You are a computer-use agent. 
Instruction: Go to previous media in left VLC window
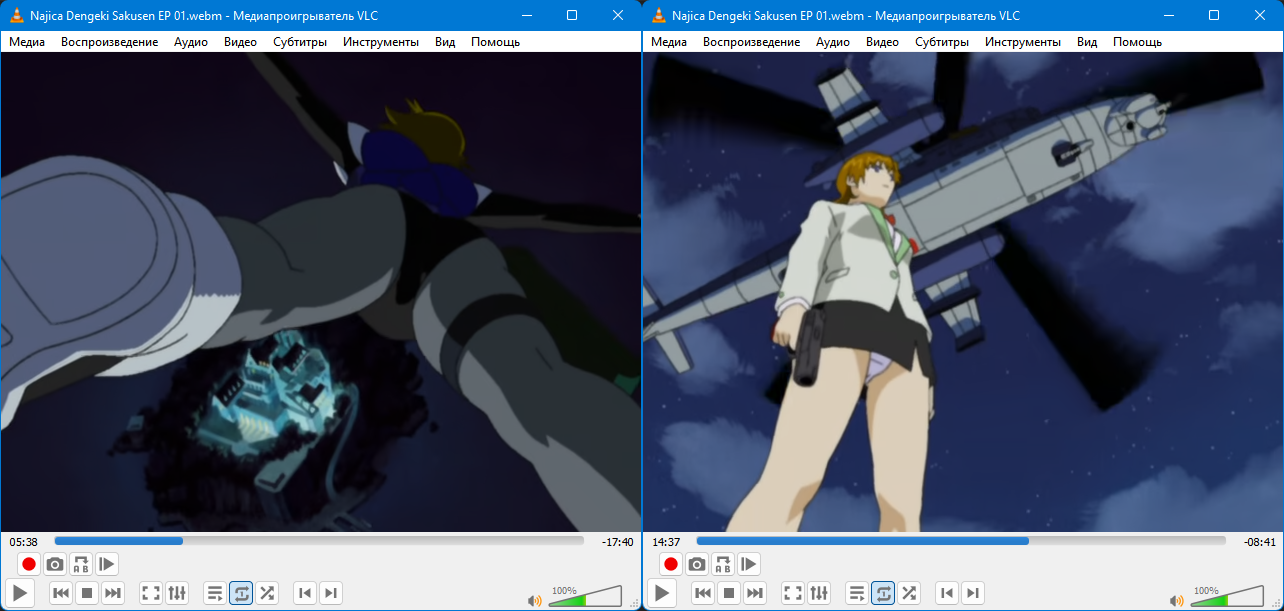click(61, 593)
